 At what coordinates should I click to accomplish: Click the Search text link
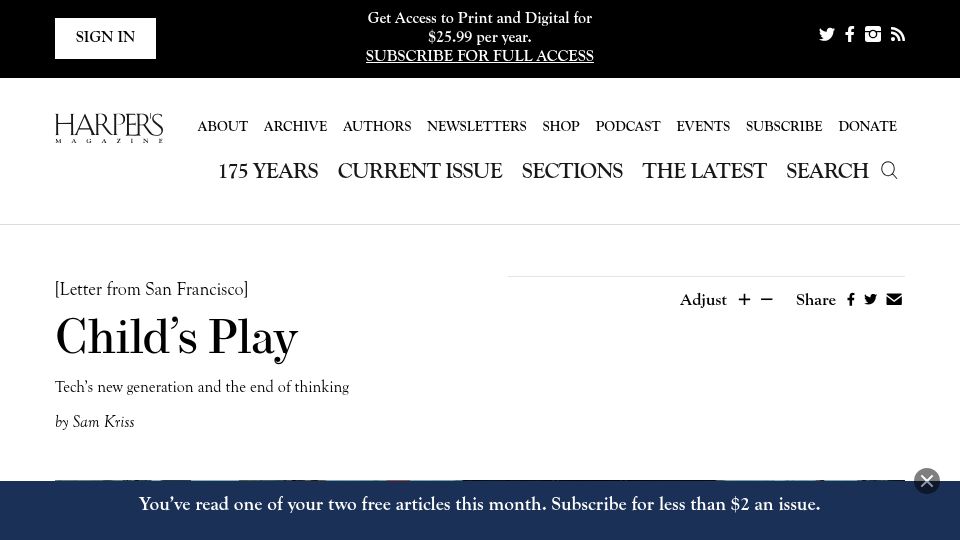click(827, 171)
